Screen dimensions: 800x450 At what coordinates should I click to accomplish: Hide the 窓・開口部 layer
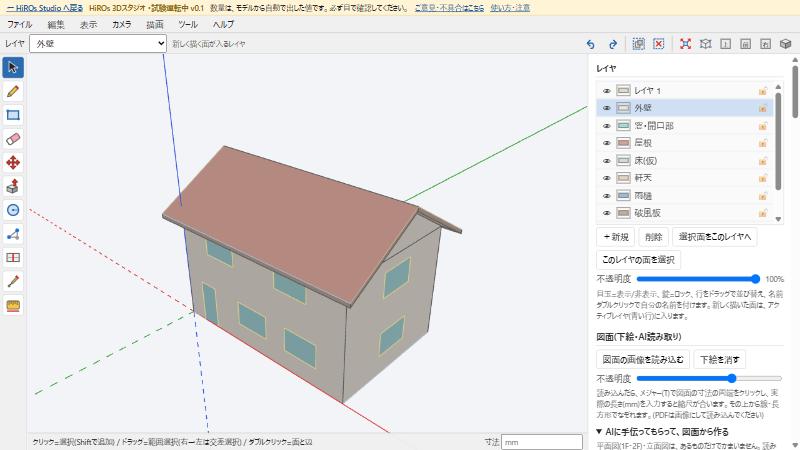pos(607,126)
